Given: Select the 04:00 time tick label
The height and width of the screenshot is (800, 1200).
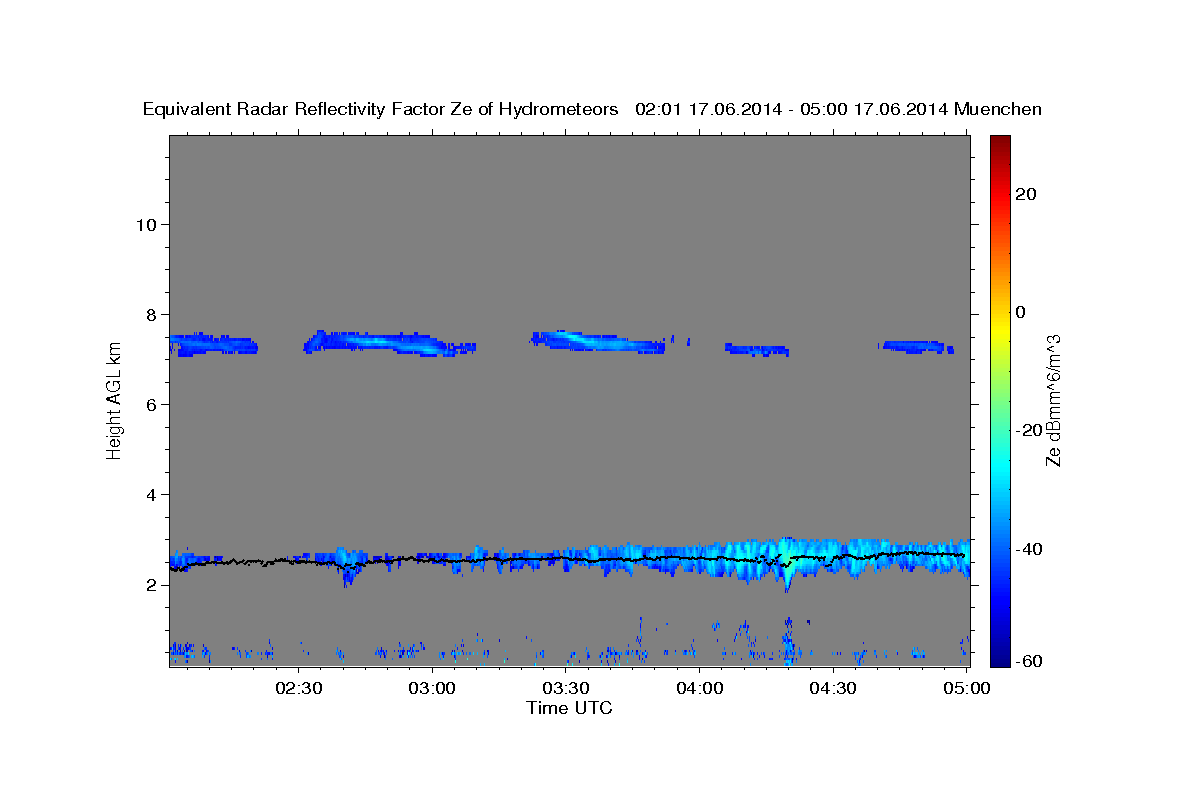Looking at the screenshot, I should click(x=699, y=688).
